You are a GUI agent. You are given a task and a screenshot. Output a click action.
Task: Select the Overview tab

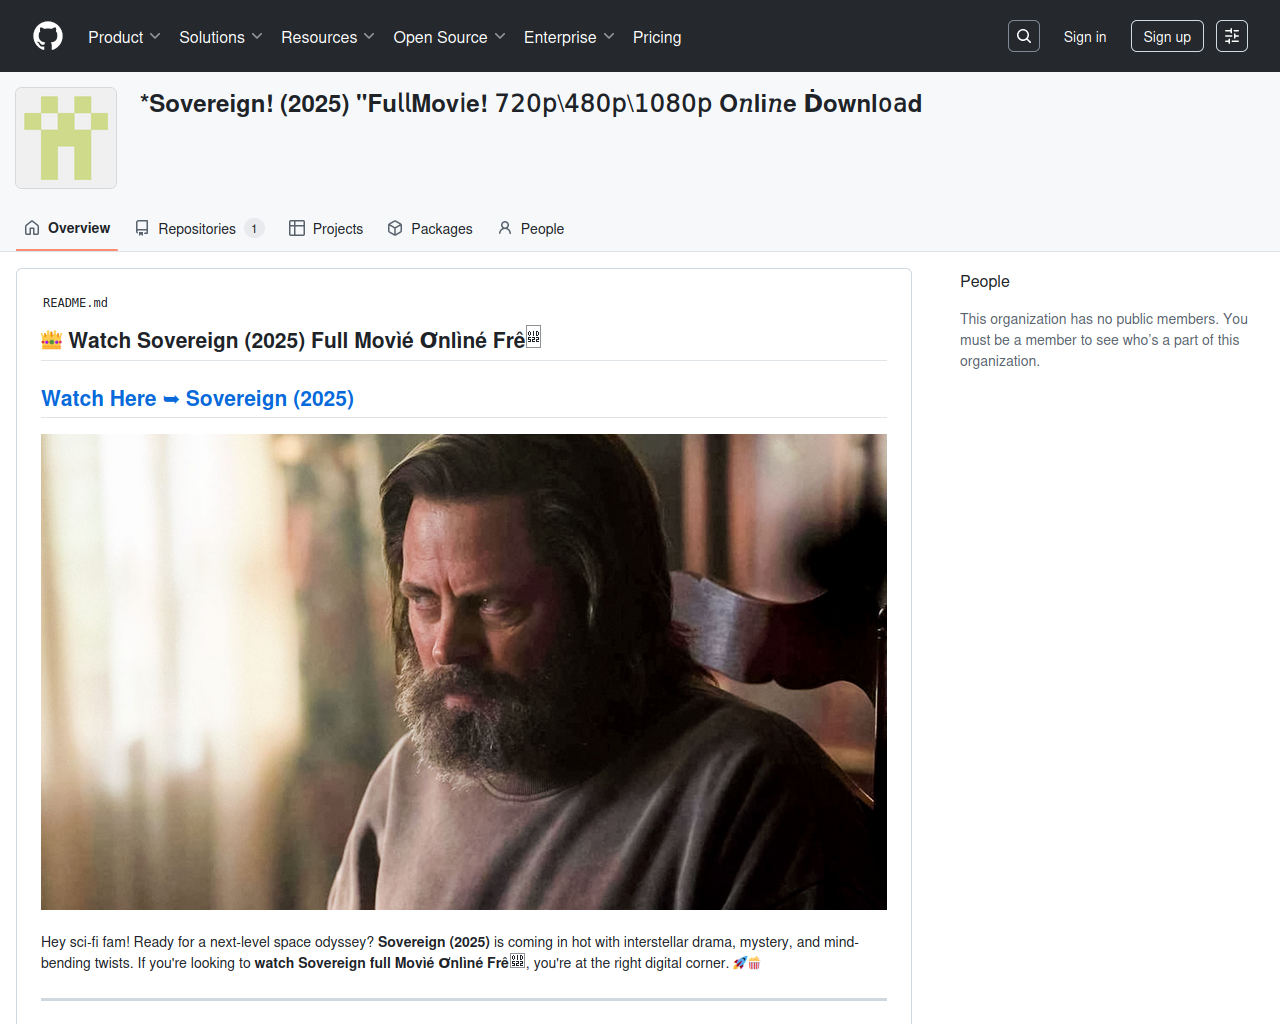67,228
